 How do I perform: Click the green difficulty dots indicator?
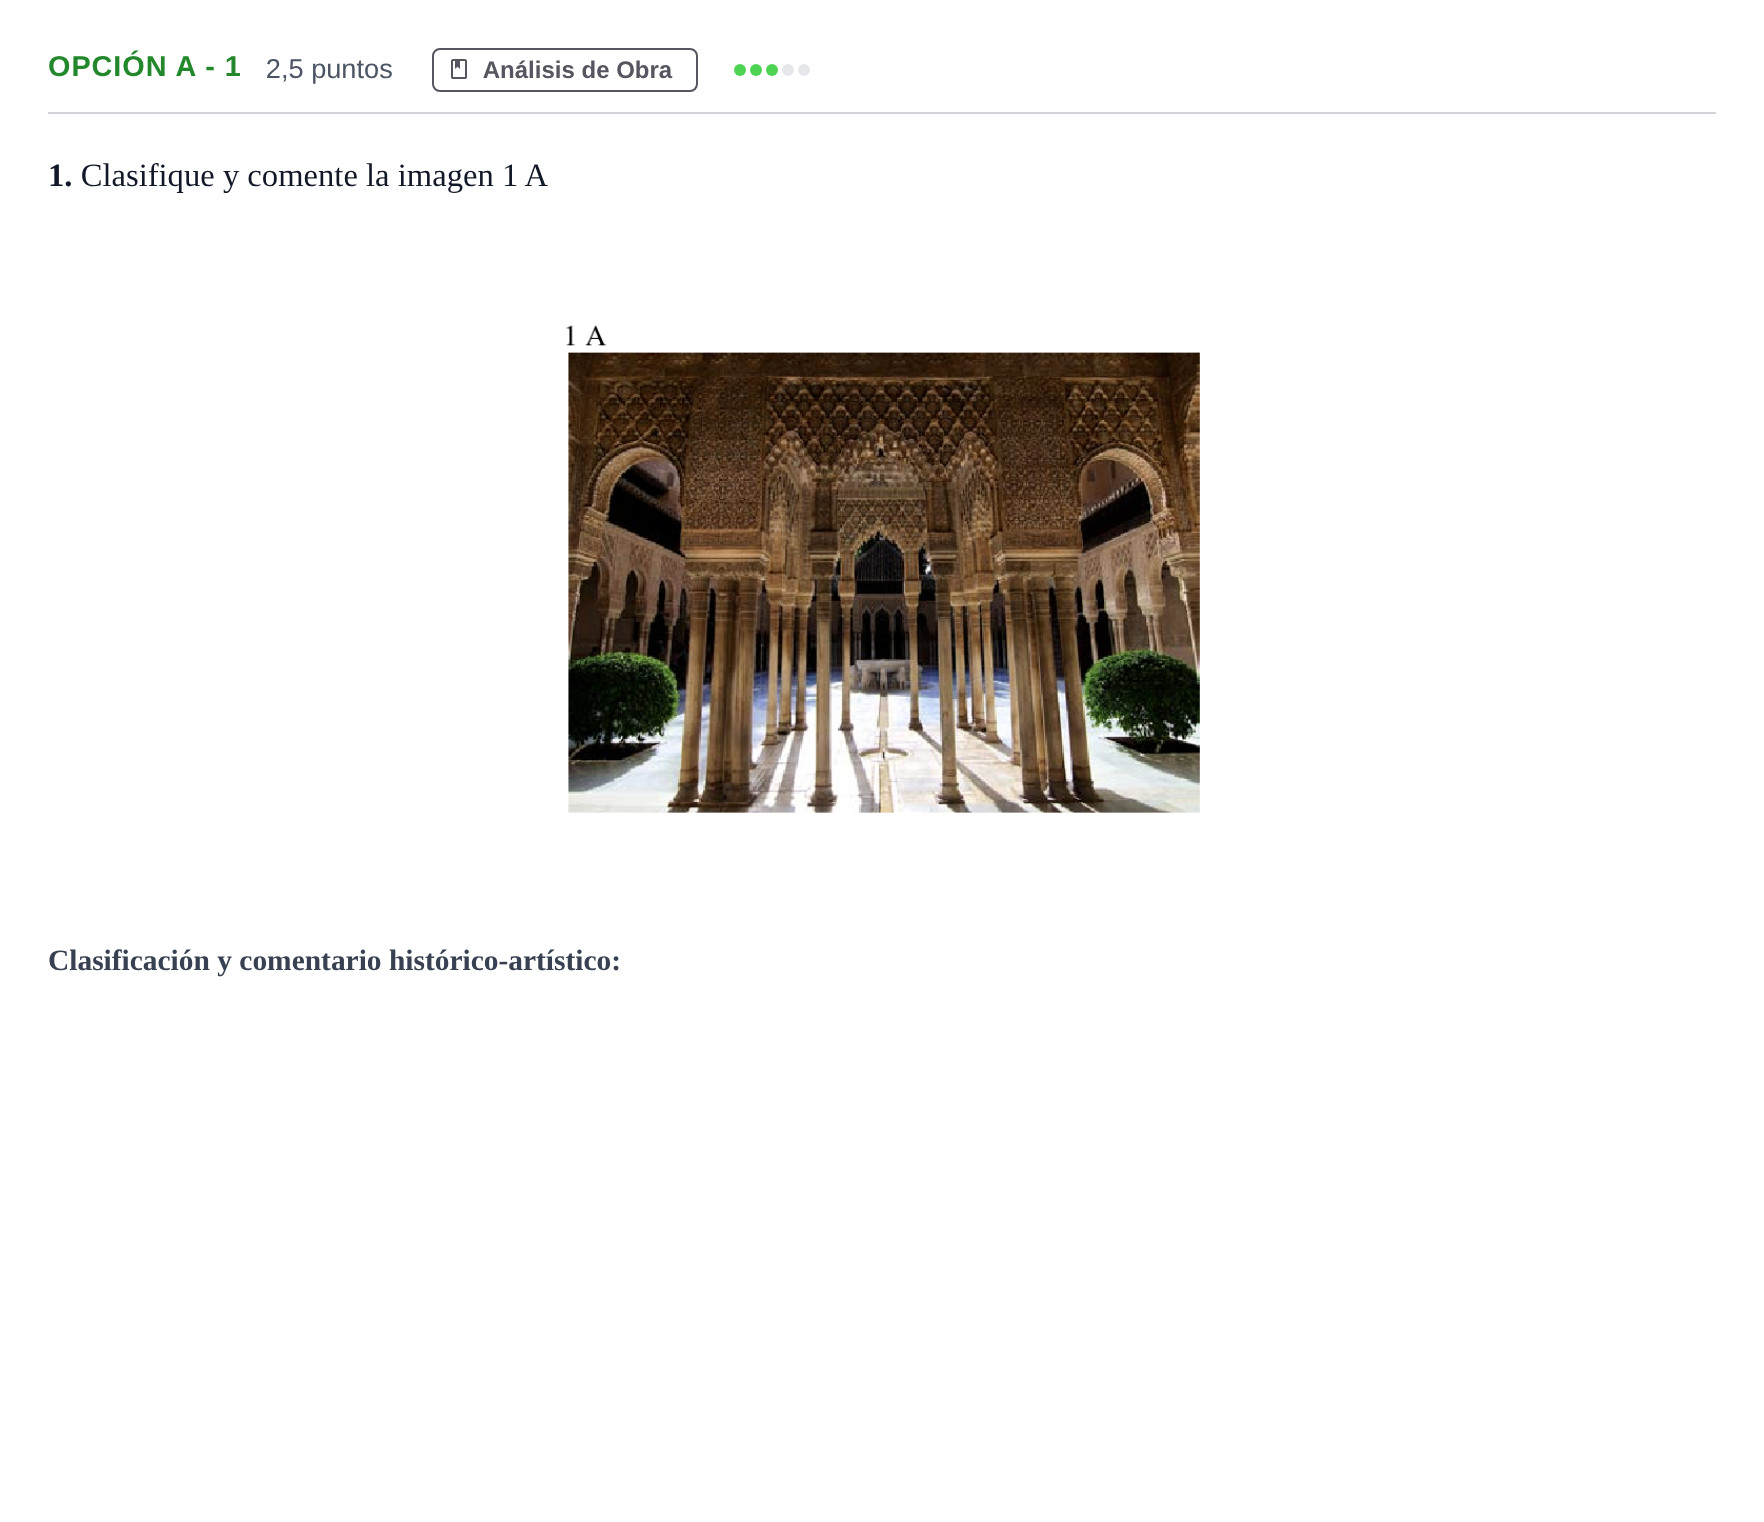(771, 70)
